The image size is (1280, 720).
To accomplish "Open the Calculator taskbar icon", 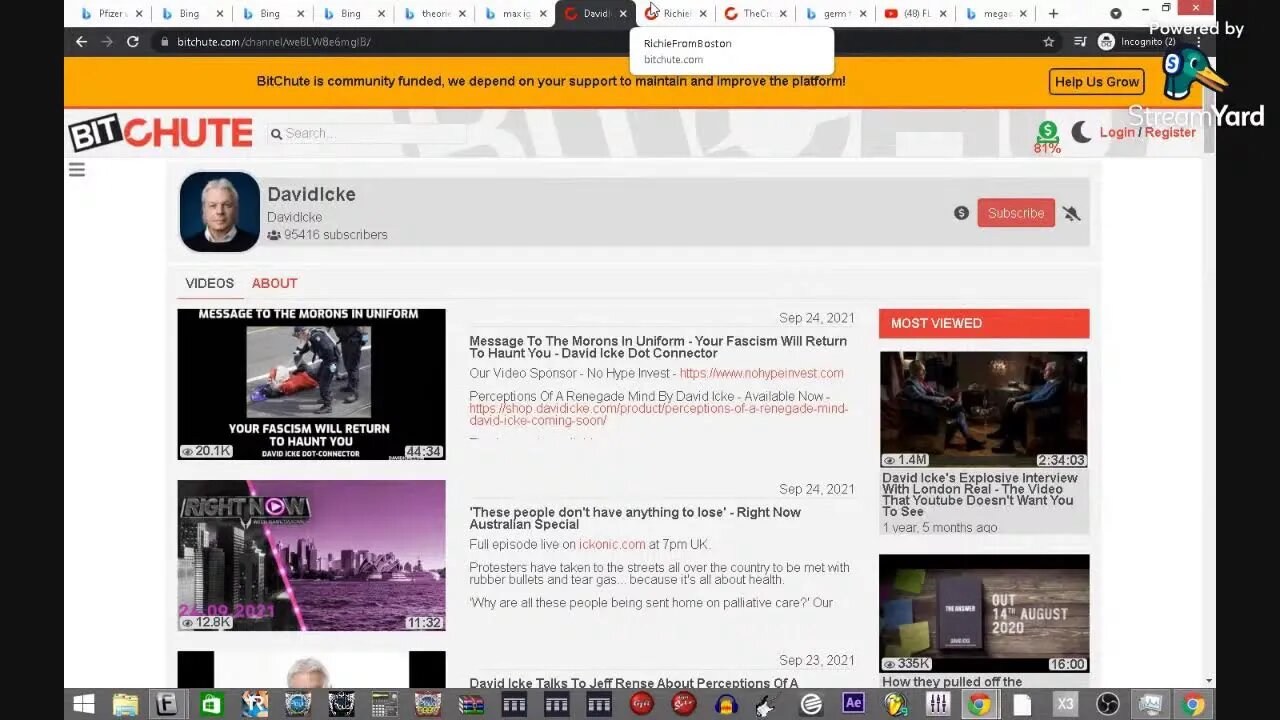I will click(384, 704).
